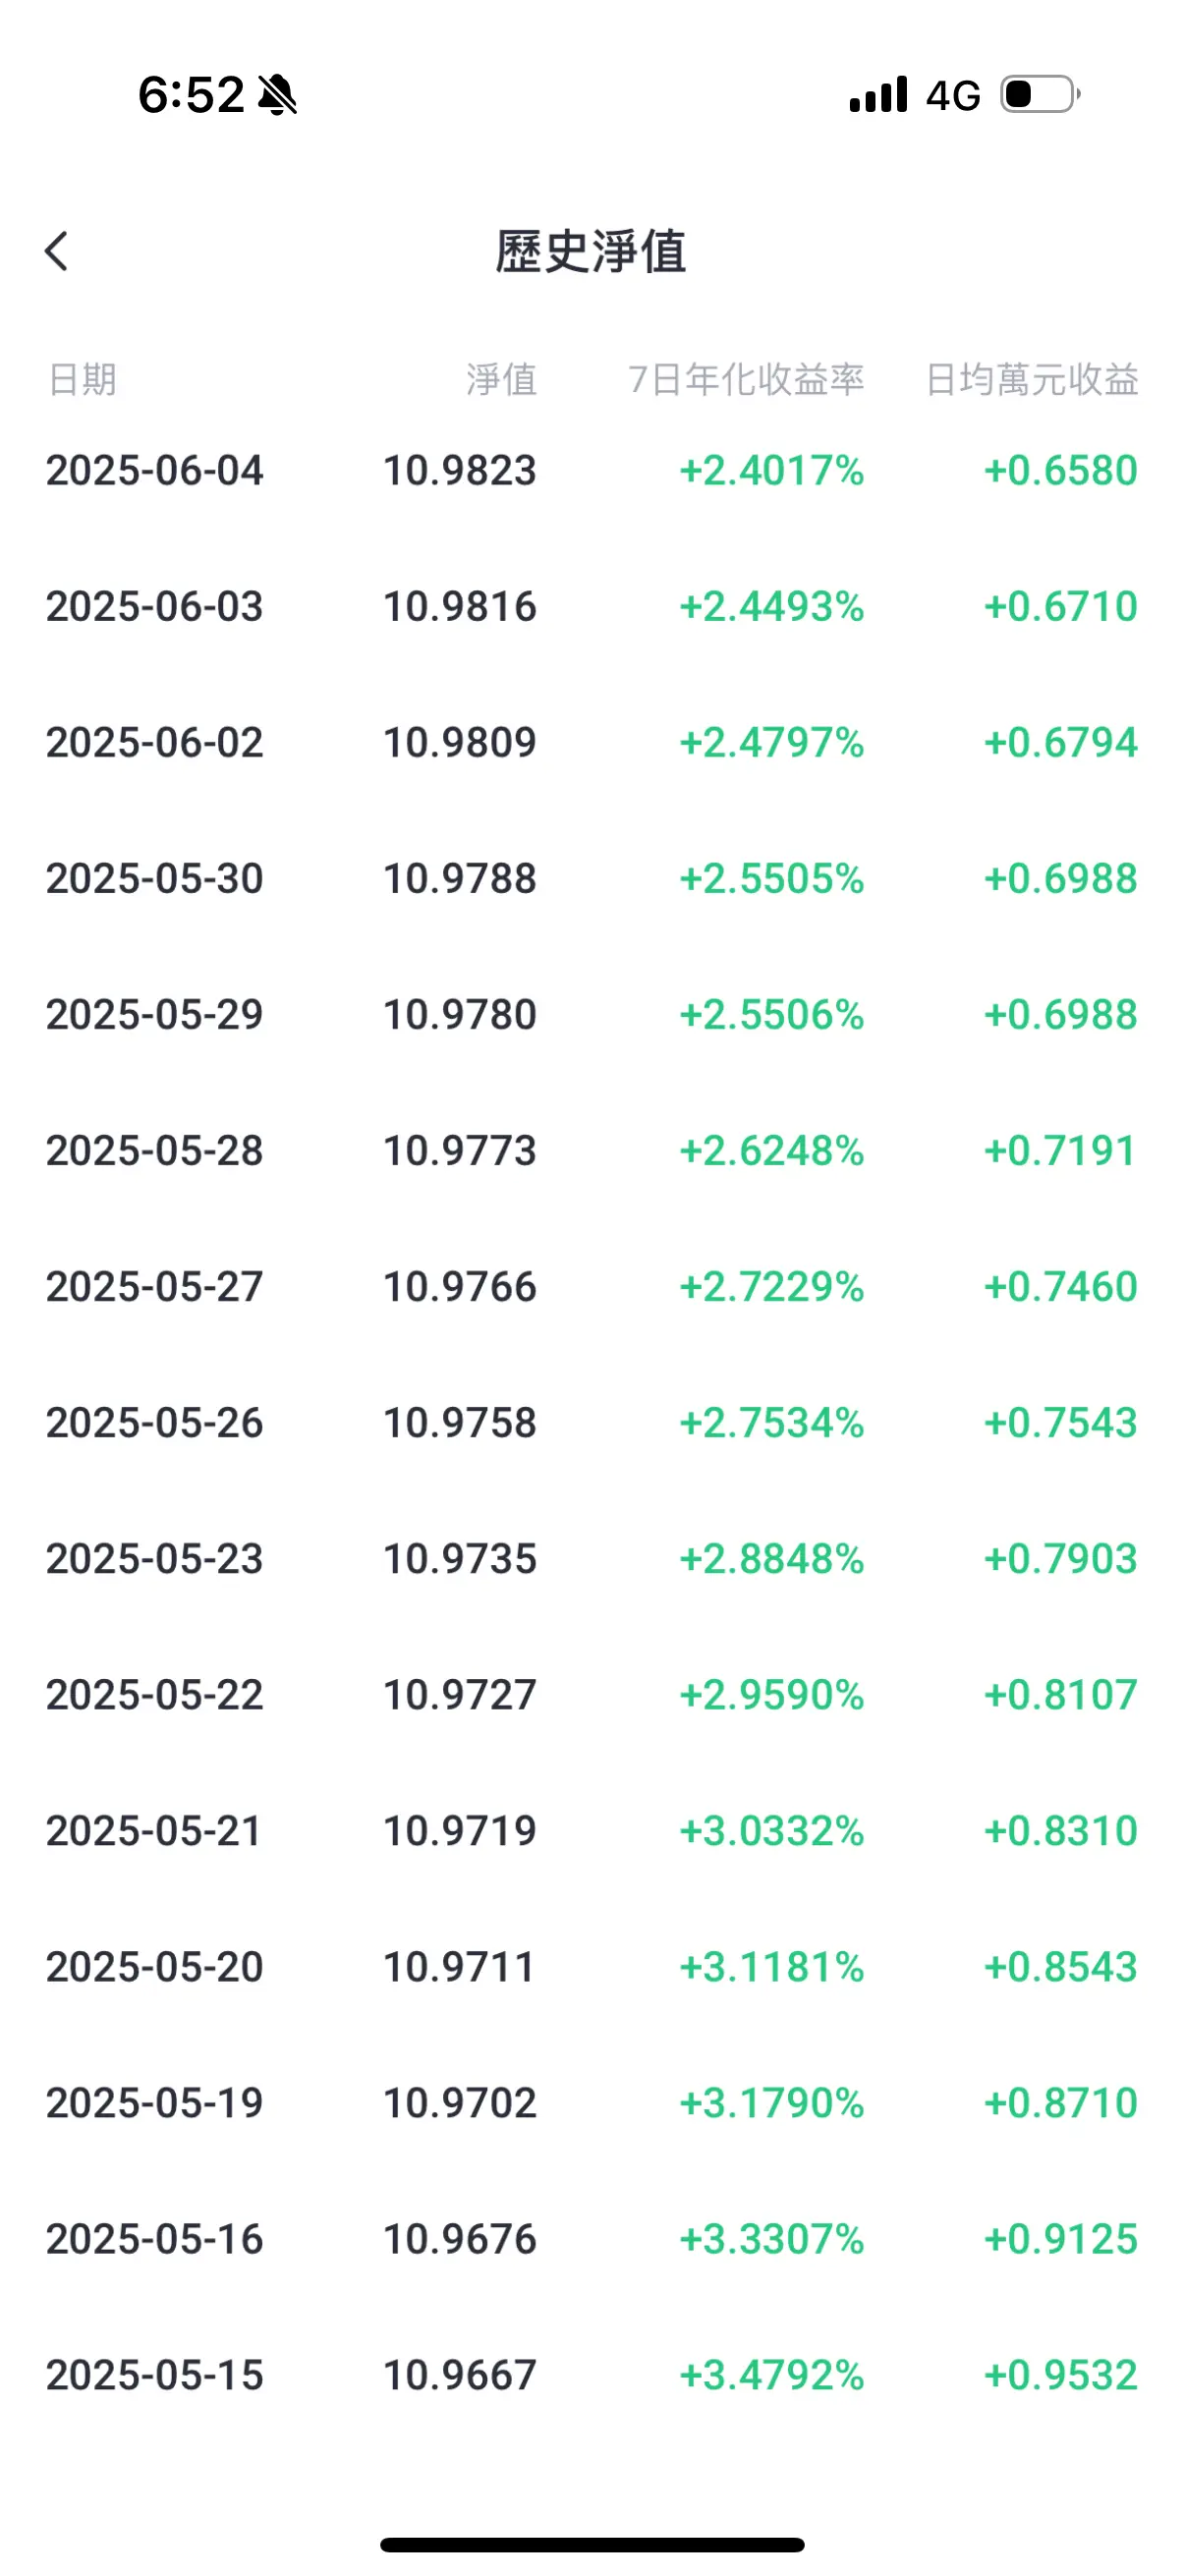Tap net value 10.9702 for 2025-05-19
Screen dimensions: 1185x2576
click(x=460, y=2102)
